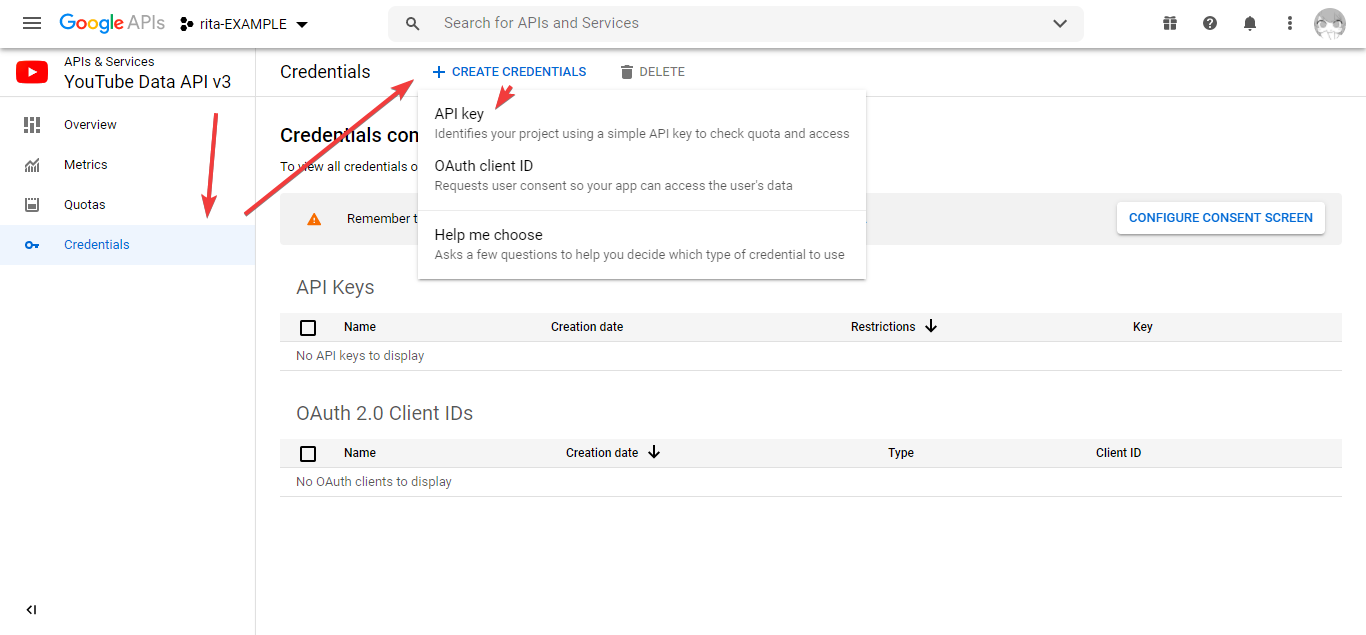Screen dimensions: 1366x635
Task: Open the gift free trial icon
Action: (1170, 23)
